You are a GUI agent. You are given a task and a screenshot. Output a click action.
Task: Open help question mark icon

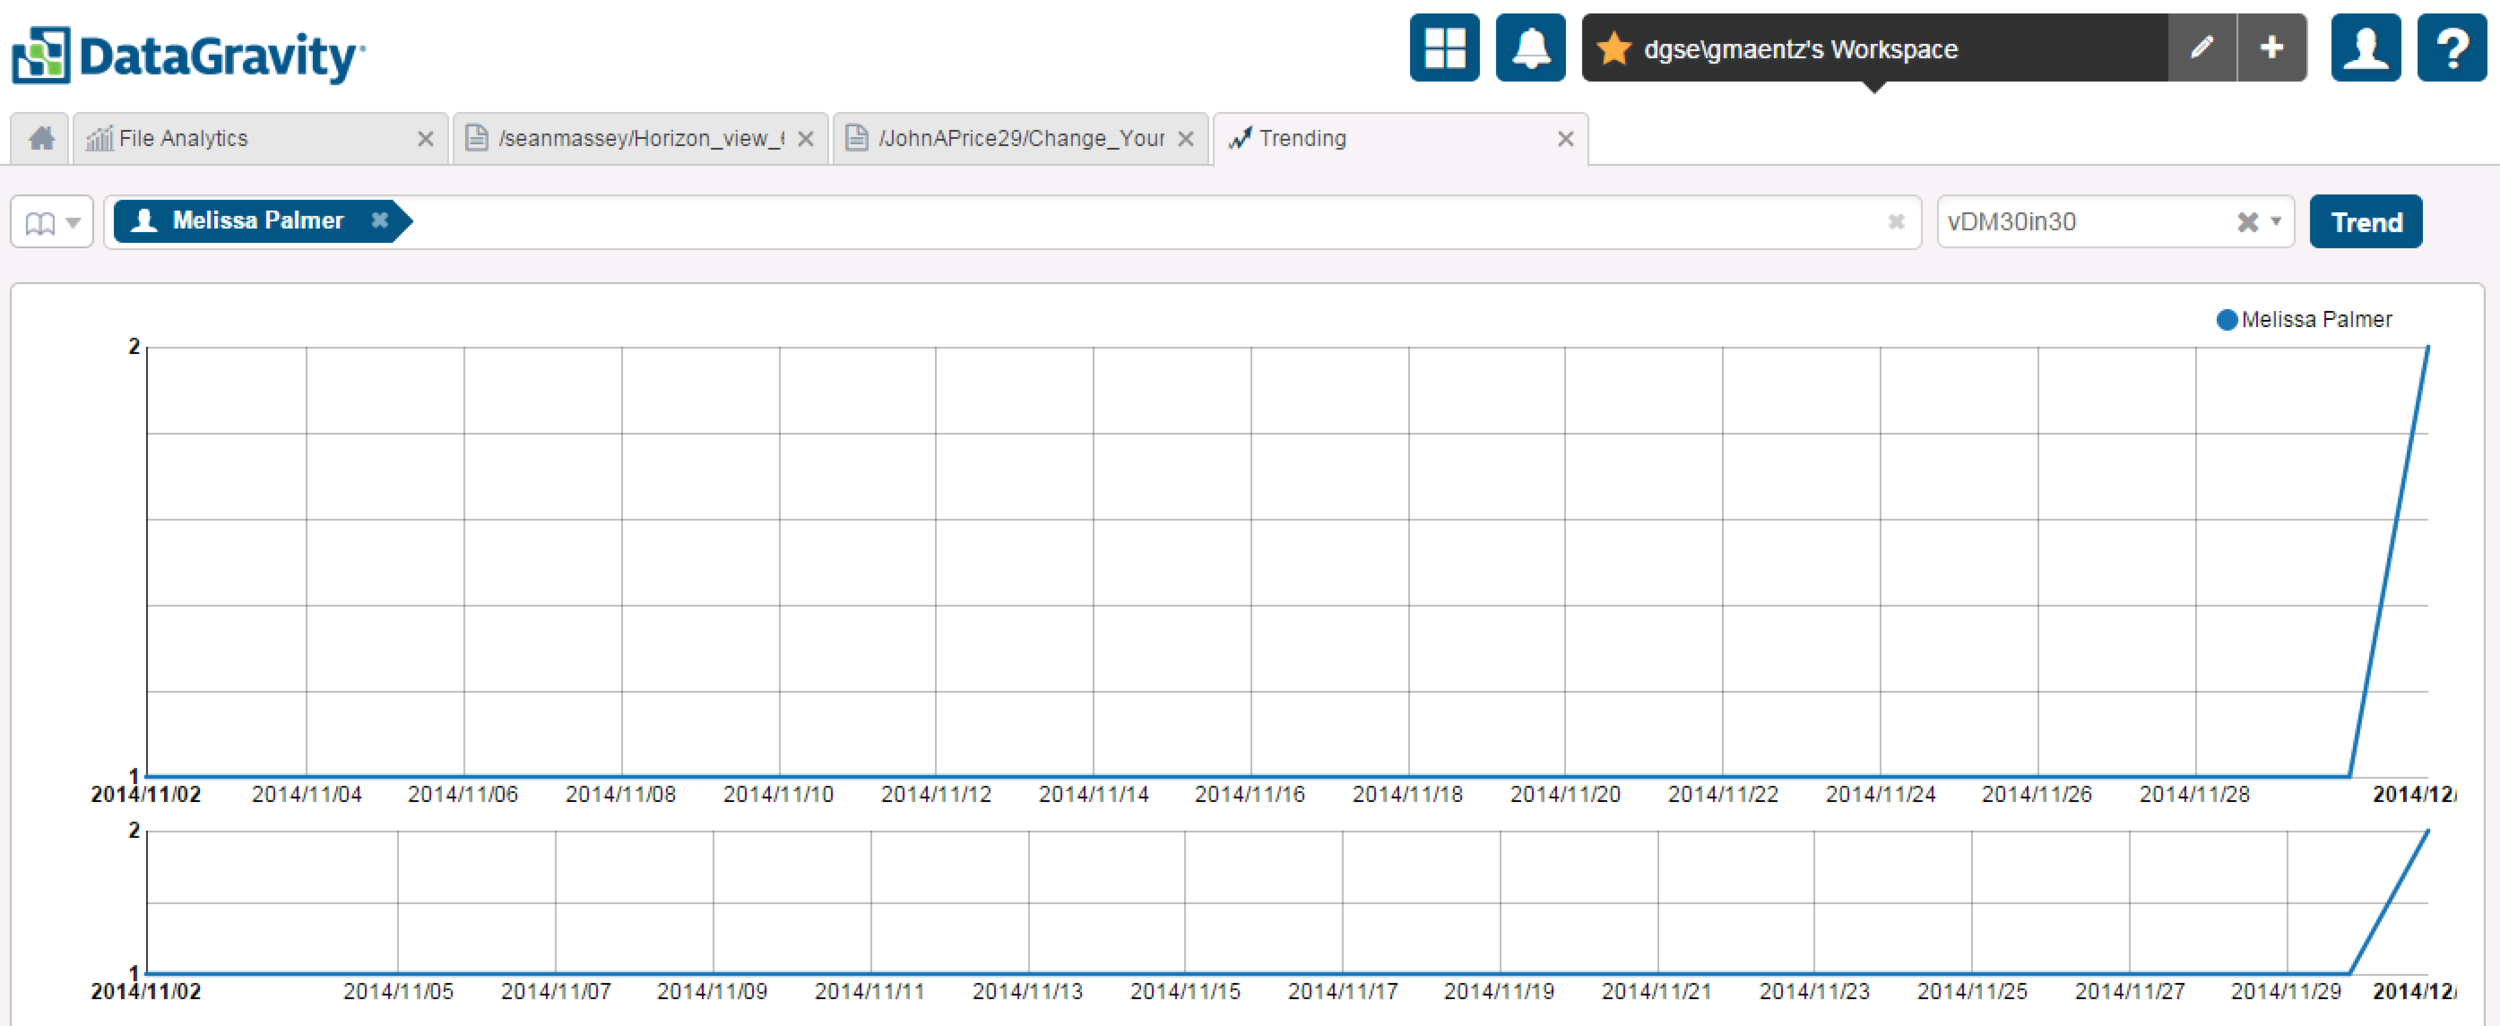[x=2451, y=47]
